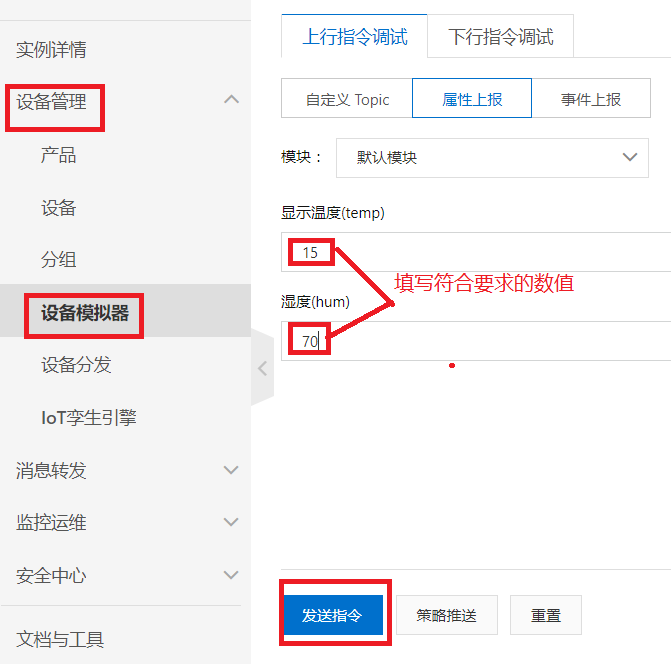This screenshot has width=671, height=664.
Task: Click the 重置 button
Action: click(546, 616)
